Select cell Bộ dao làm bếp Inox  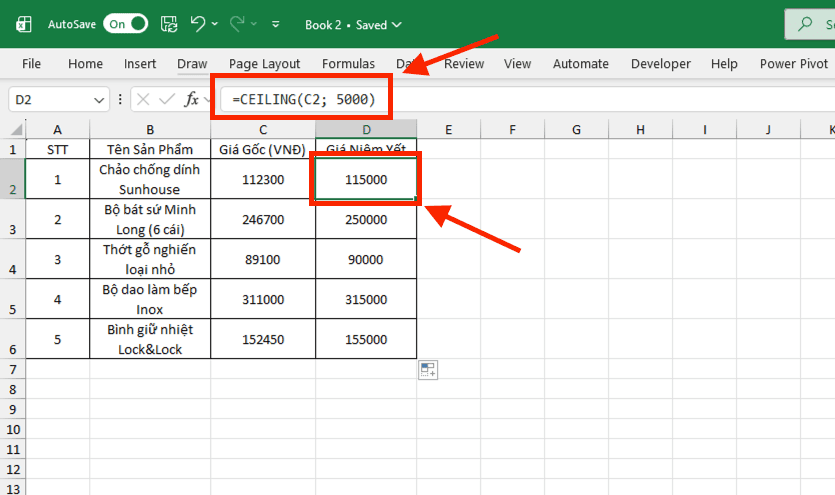(x=150, y=299)
